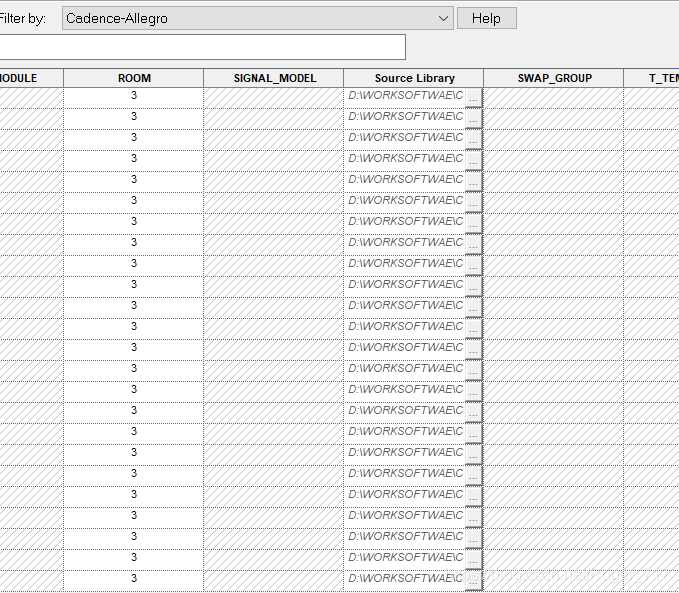Click the browse (...) button in the third row
Image resolution: width=679 pixels, height=593 pixels.
pos(473,138)
